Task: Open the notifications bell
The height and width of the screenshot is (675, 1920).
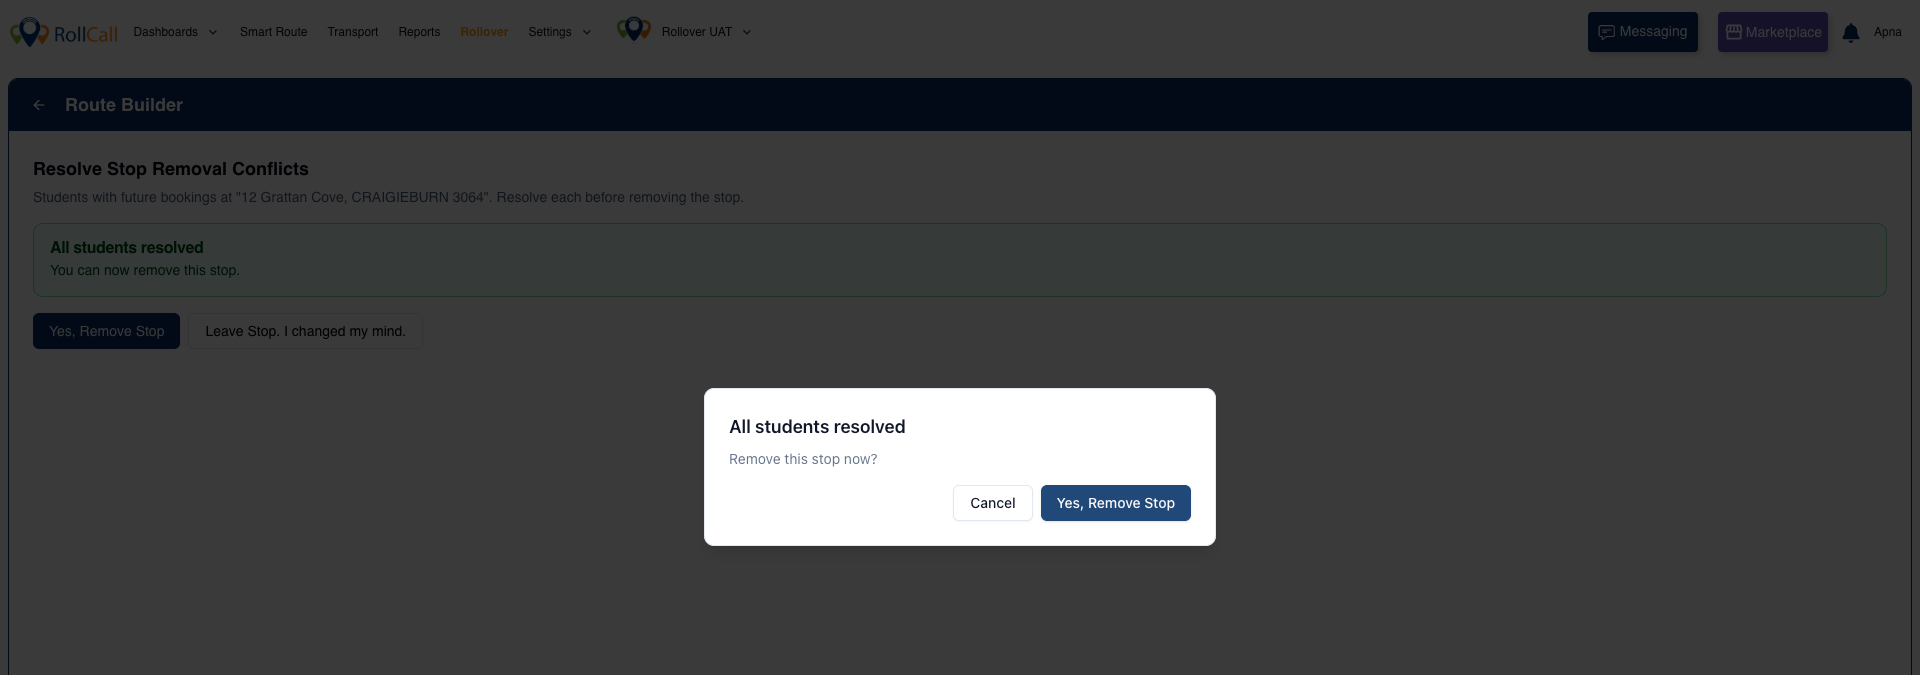Action: [1850, 33]
